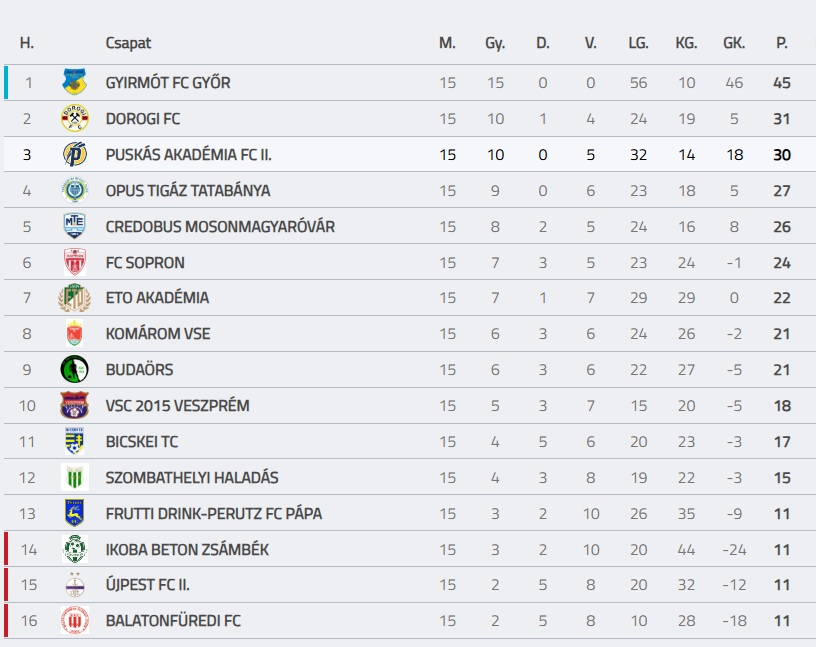The height and width of the screenshot is (647, 816).
Task: Select the Bicskei TC team name
Action: coord(142,442)
